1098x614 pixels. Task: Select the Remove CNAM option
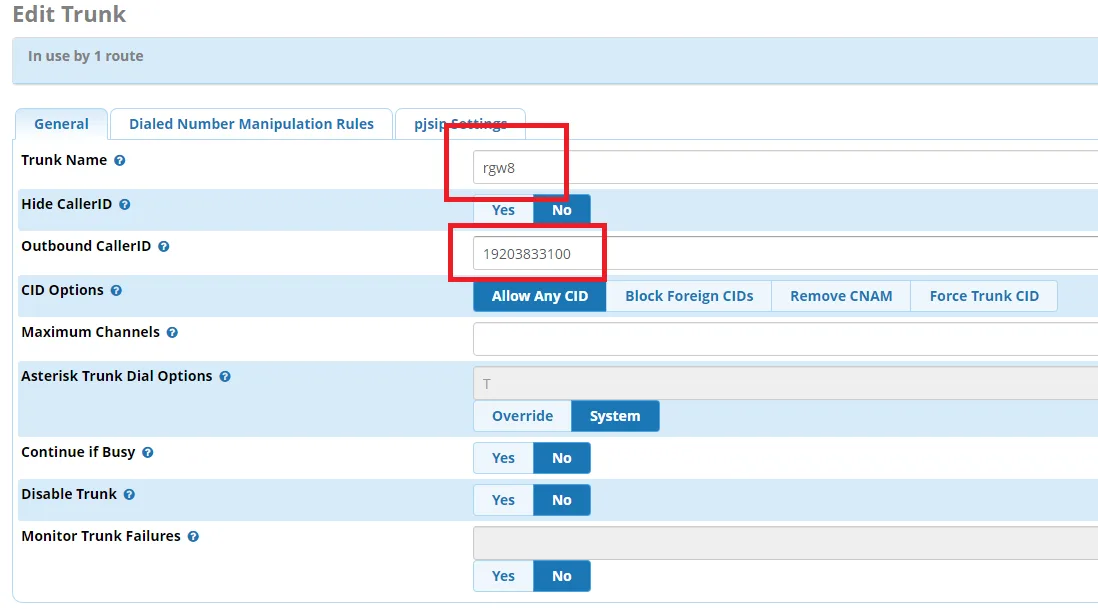point(841,296)
